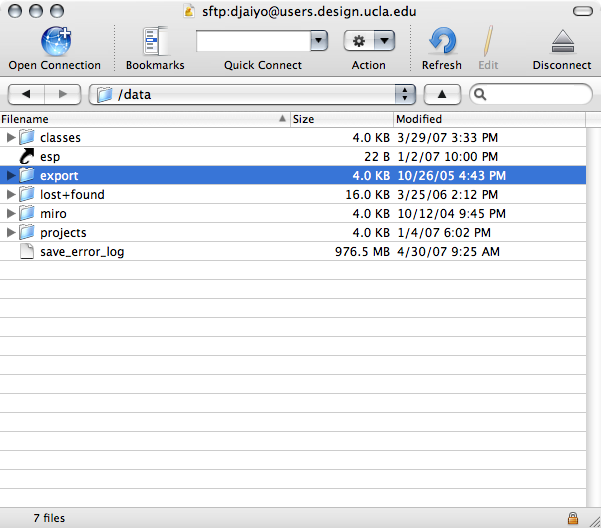Open the Quick Connect dropdown arrow
Viewport: 601px width, 528px height.
[x=319, y=41]
